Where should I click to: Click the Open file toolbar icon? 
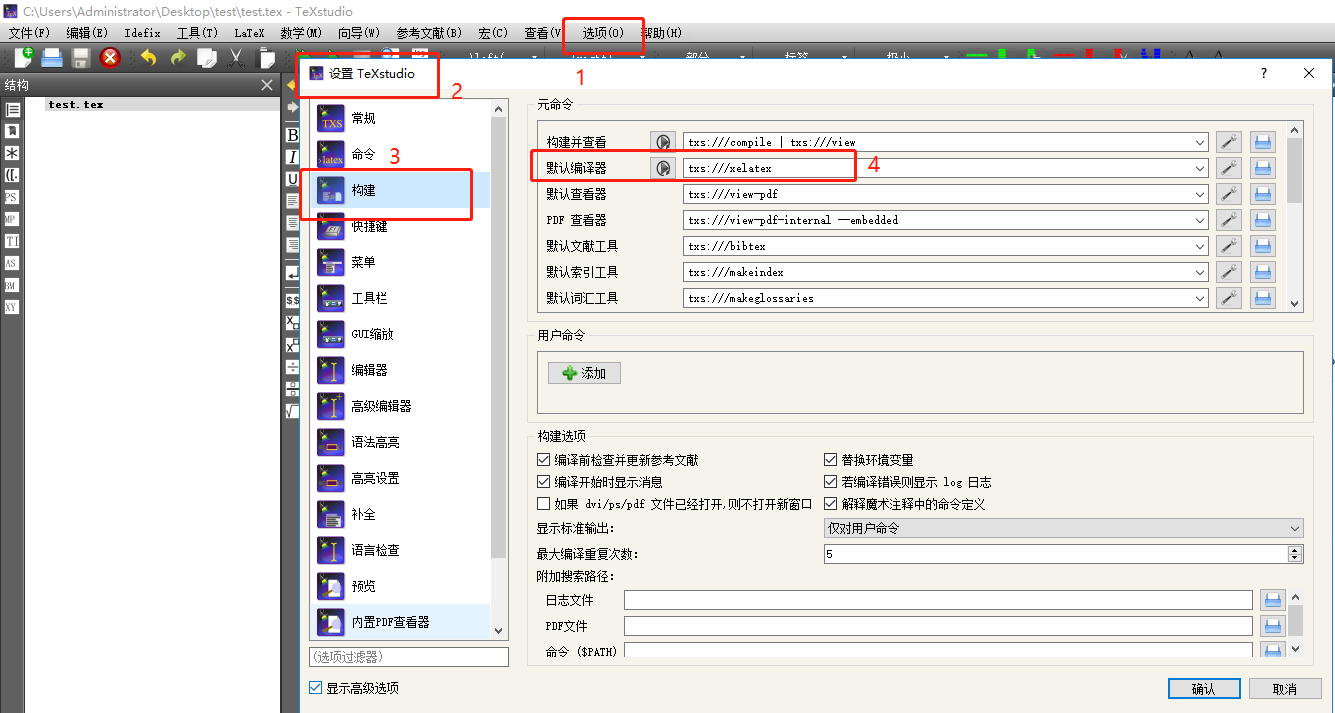tap(52, 58)
